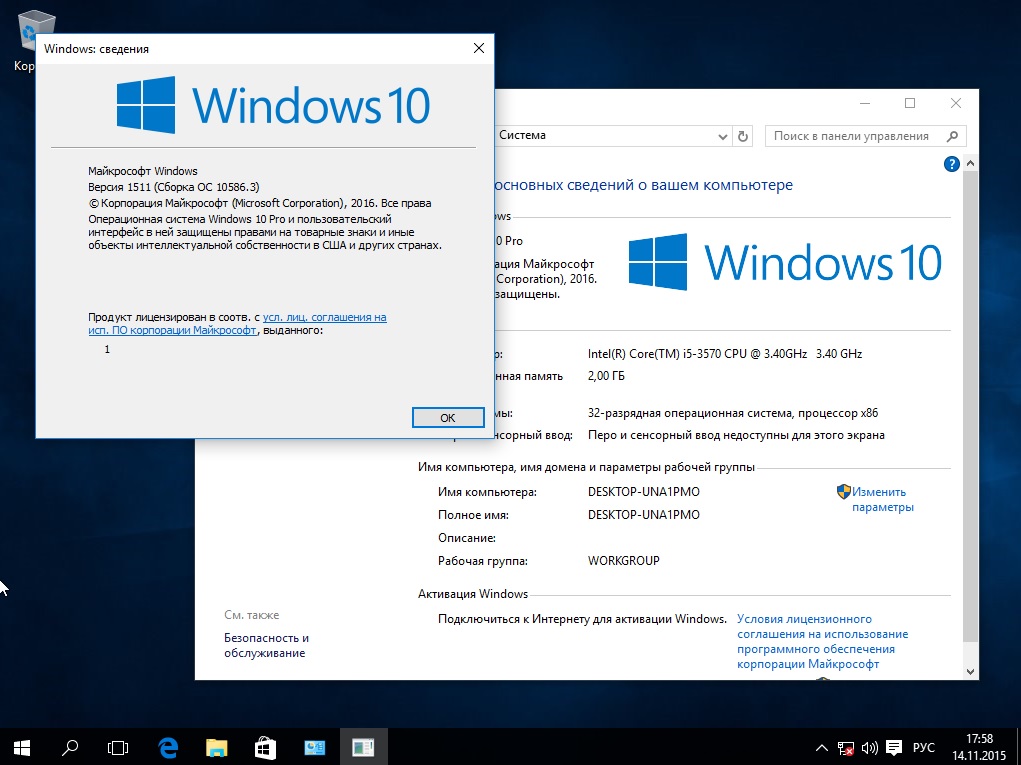Open Условия лицензионного соглашения link in System window
This screenshot has width=1021, height=765.
point(822,641)
